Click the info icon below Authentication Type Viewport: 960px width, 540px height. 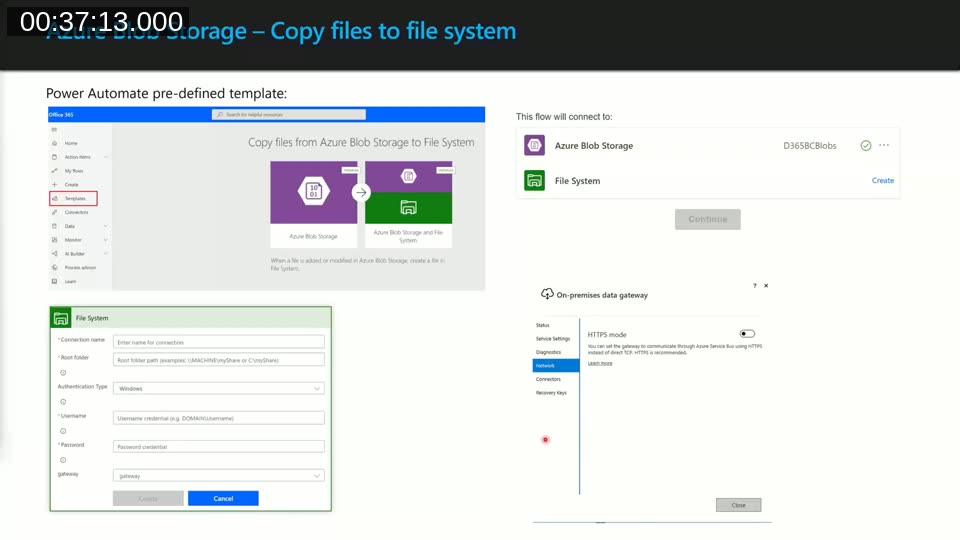point(63,402)
